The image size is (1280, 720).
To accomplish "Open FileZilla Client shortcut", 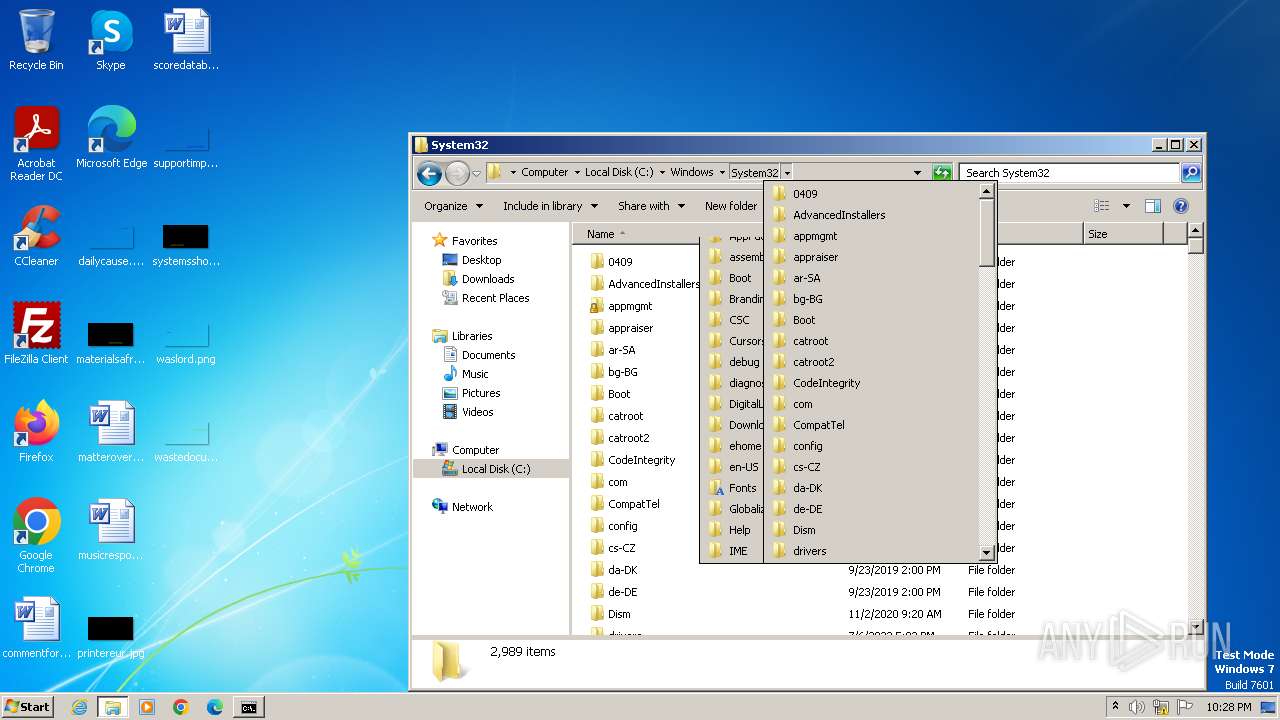I will coord(36,335).
